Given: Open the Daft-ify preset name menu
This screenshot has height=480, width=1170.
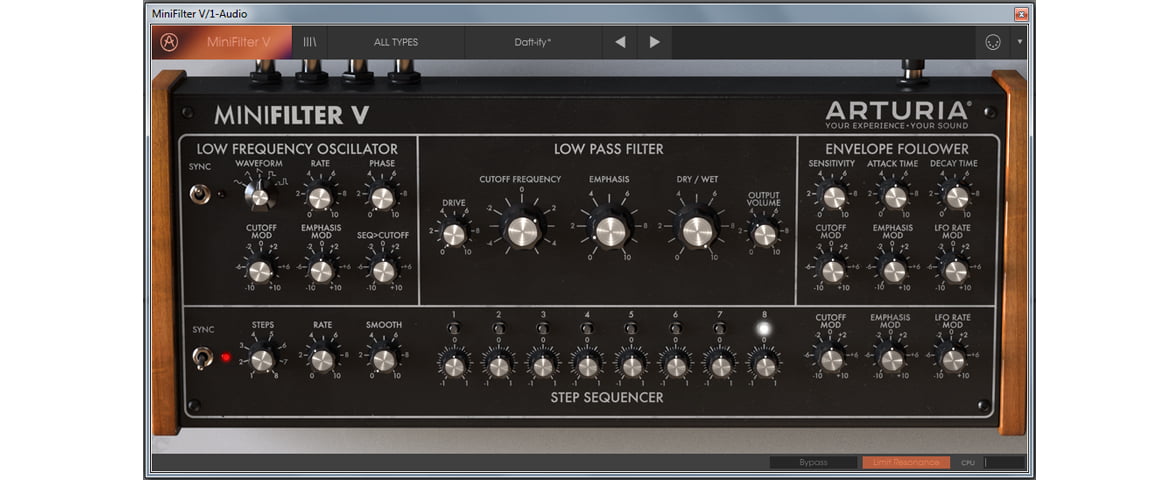Looking at the screenshot, I should (x=533, y=43).
